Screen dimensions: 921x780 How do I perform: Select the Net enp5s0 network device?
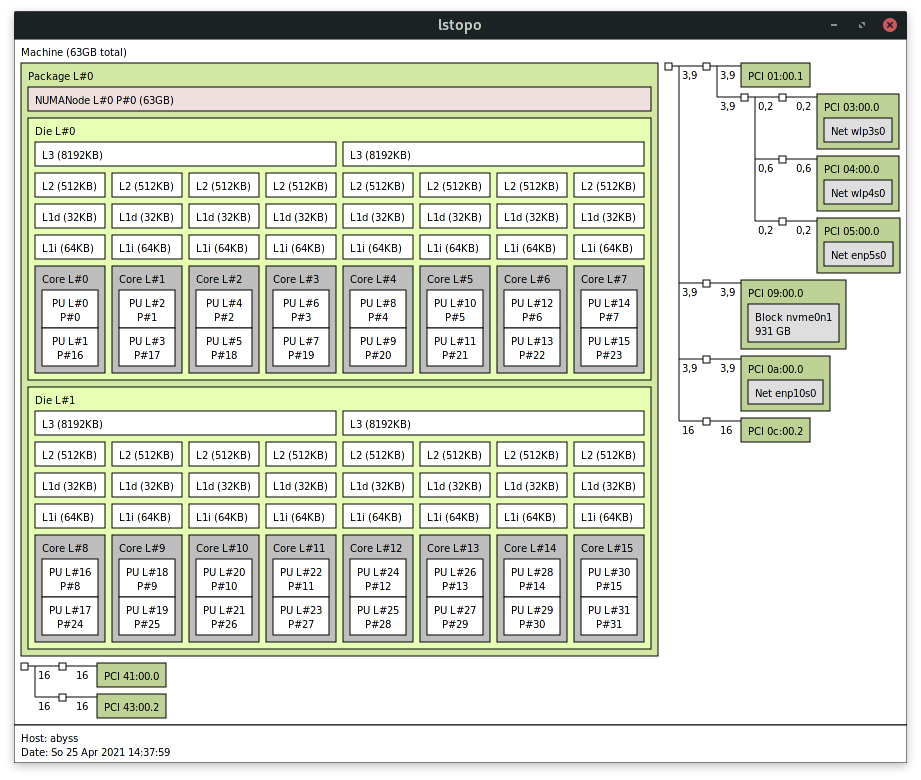(858, 255)
